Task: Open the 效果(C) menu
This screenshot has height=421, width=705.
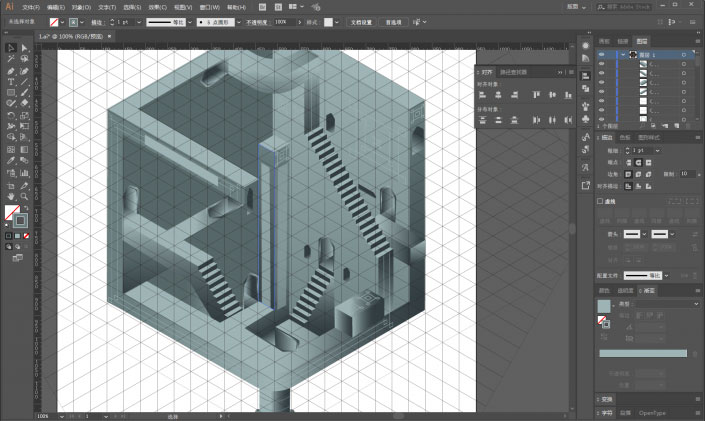Action: pos(157,7)
